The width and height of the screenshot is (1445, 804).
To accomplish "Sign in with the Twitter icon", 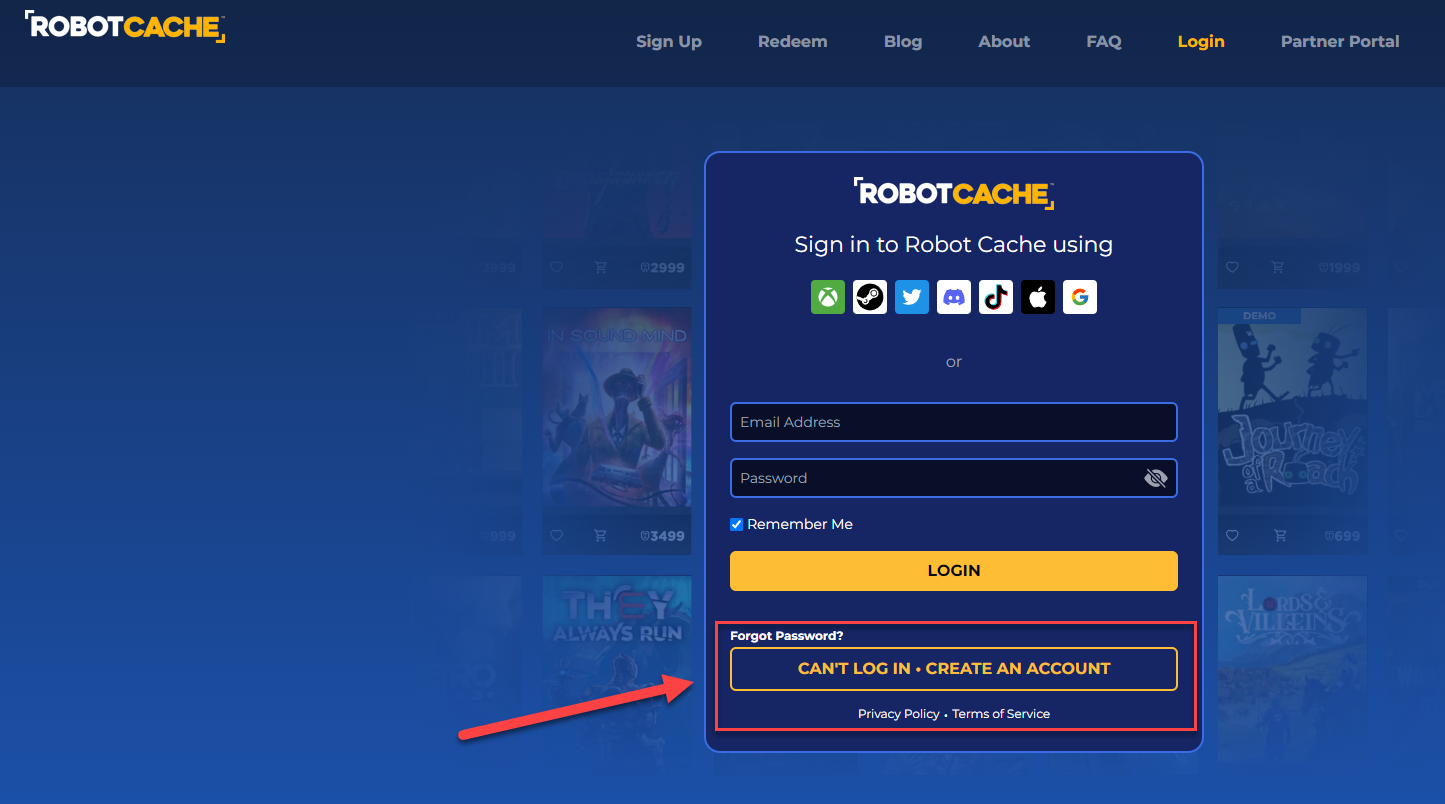I will (x=912, y=297).
